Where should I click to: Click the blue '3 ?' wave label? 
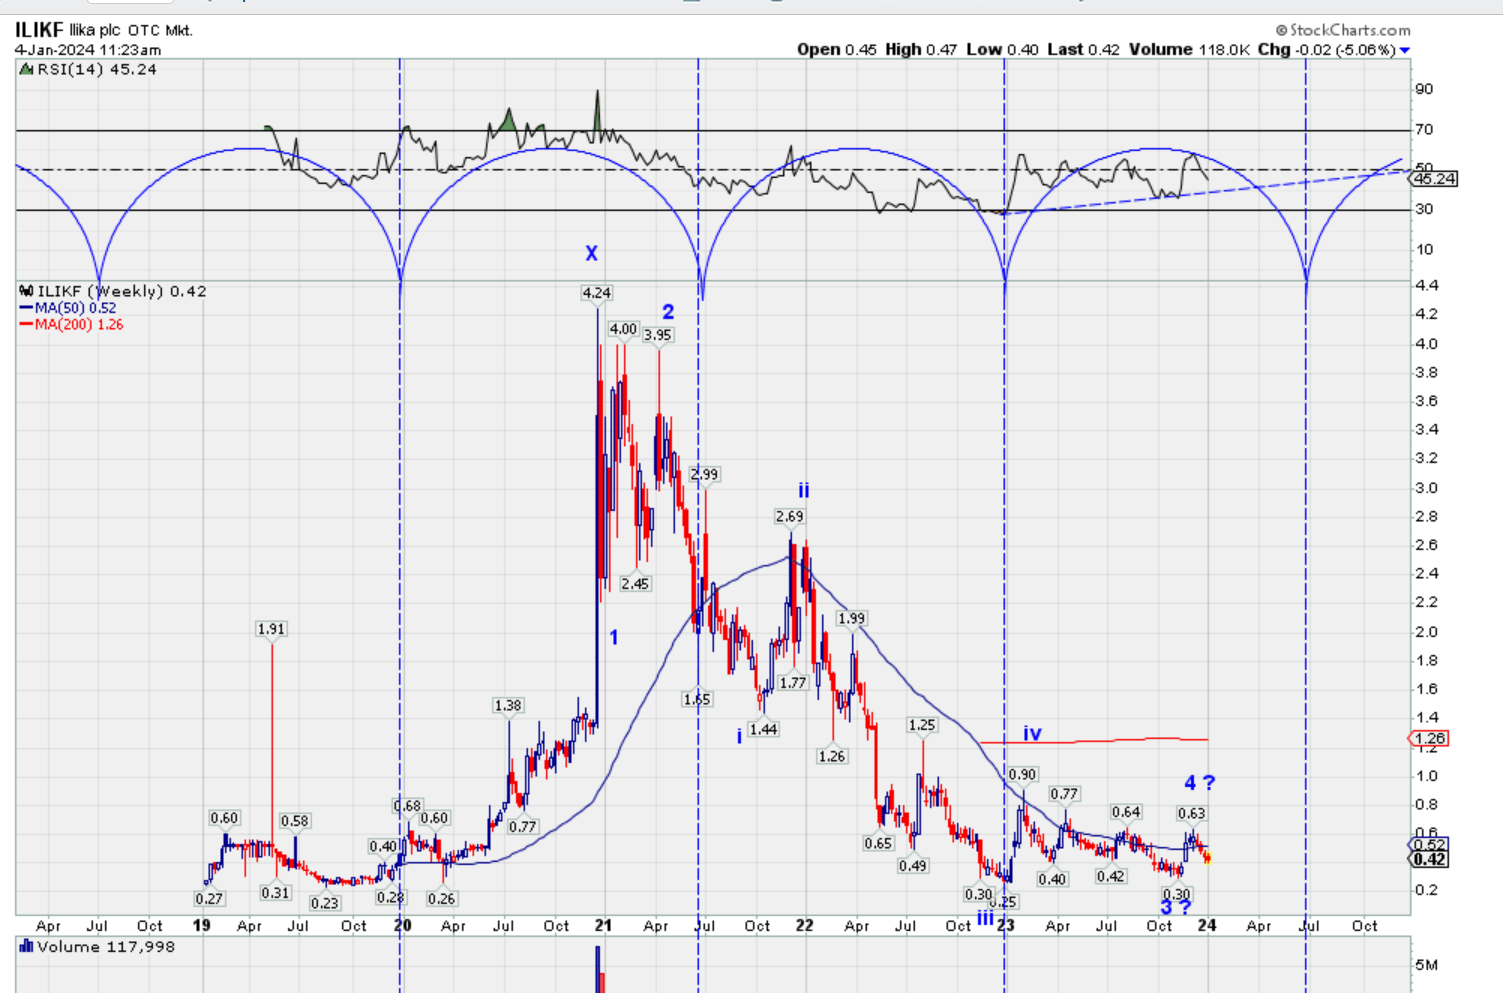pos(1176,907)
